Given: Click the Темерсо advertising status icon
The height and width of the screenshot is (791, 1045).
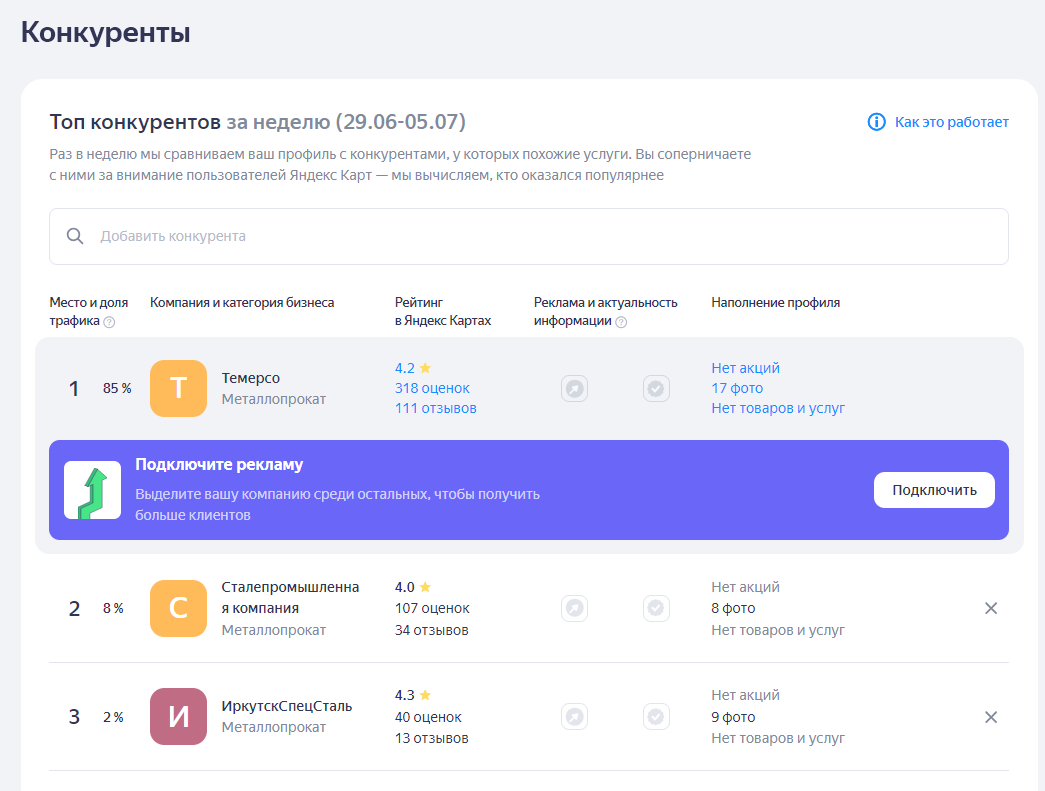Looking at the screenshot, I should pos(574,389).
